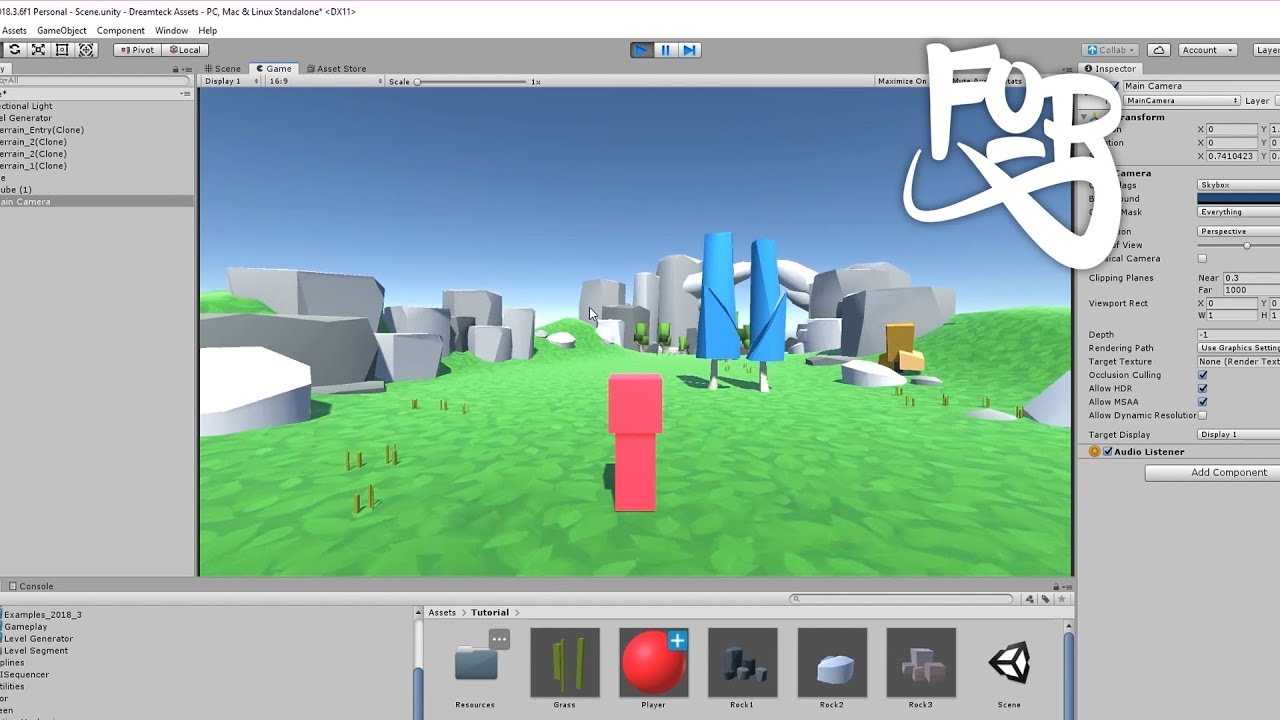Toggle Allow Dynamic Resolution checkbox

click(x=1202, y=415)
